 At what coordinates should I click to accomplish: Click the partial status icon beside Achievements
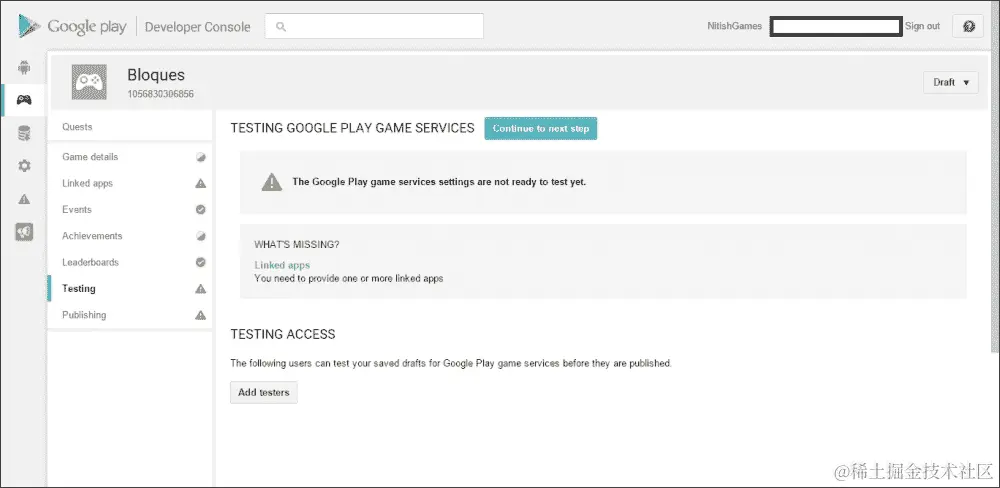coord(200,236)
